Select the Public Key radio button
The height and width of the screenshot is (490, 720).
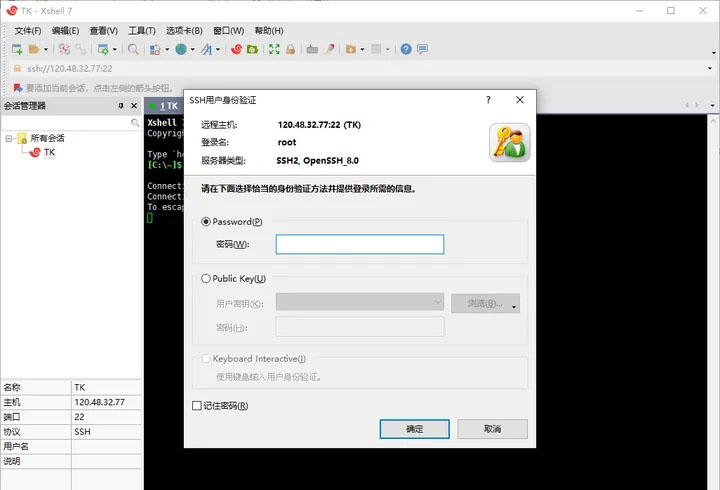206,278
